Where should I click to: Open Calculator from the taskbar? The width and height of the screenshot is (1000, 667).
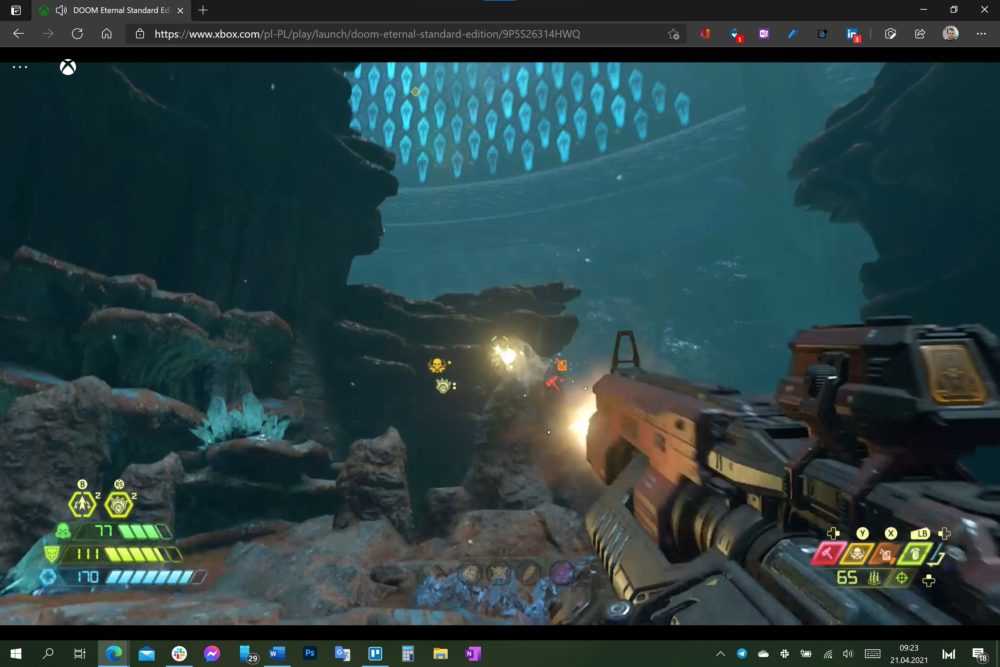(408, 654)
